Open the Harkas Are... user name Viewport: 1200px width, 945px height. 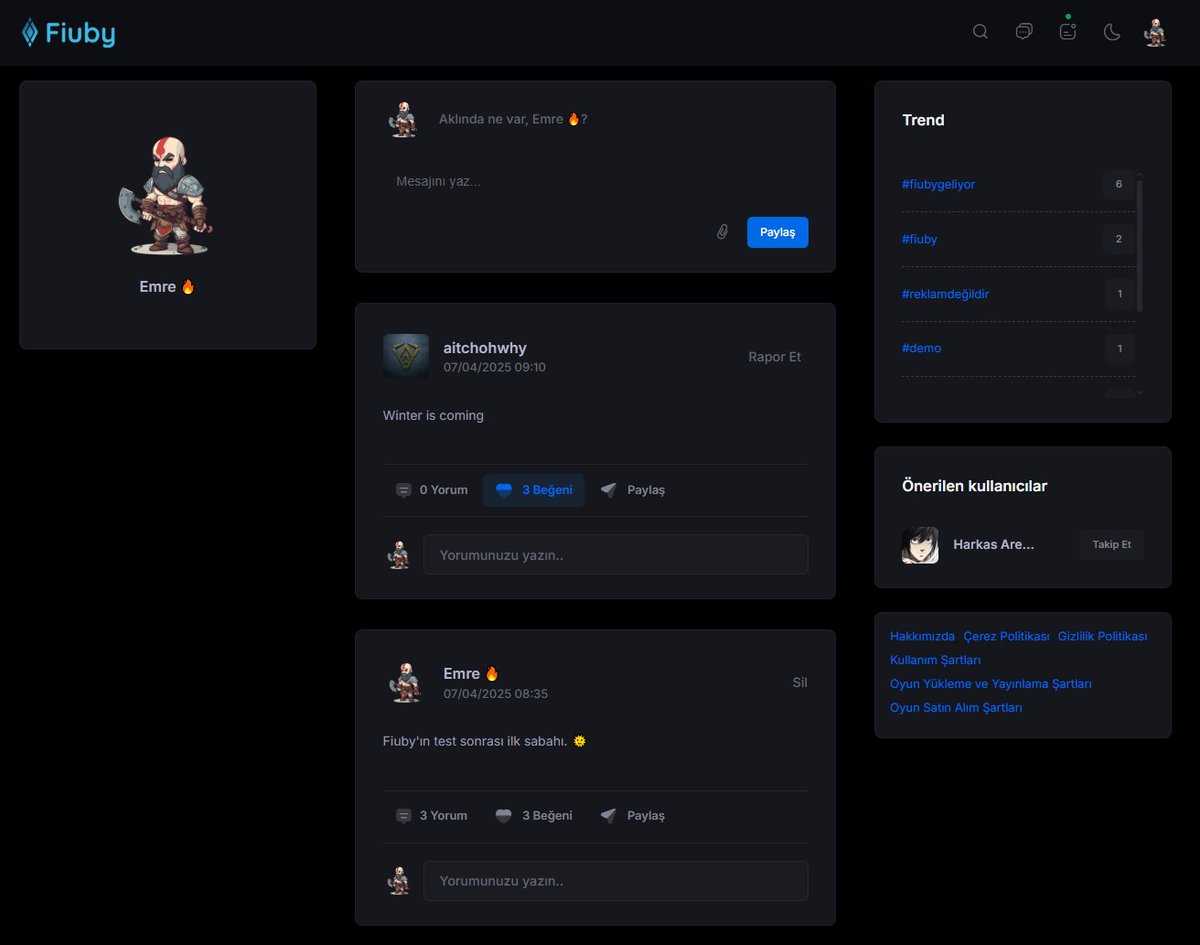click(994, 545)
